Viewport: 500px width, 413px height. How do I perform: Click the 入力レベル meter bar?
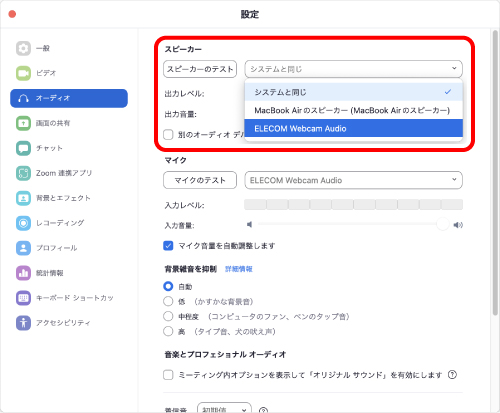coord(353,204)
